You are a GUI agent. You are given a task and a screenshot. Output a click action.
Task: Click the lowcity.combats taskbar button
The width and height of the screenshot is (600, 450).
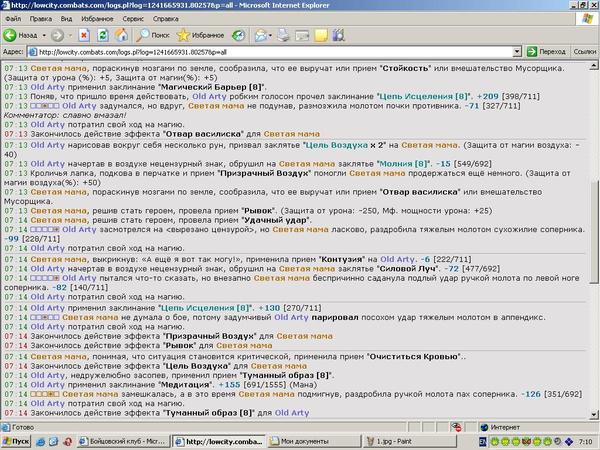click(x=218, y=442)
